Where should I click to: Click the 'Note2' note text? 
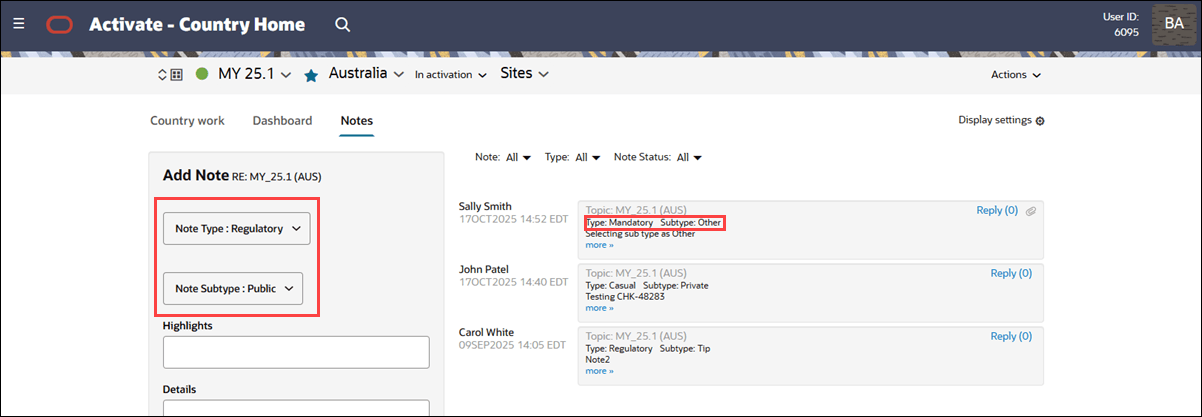pyautogui.click(x=597, y=360)
